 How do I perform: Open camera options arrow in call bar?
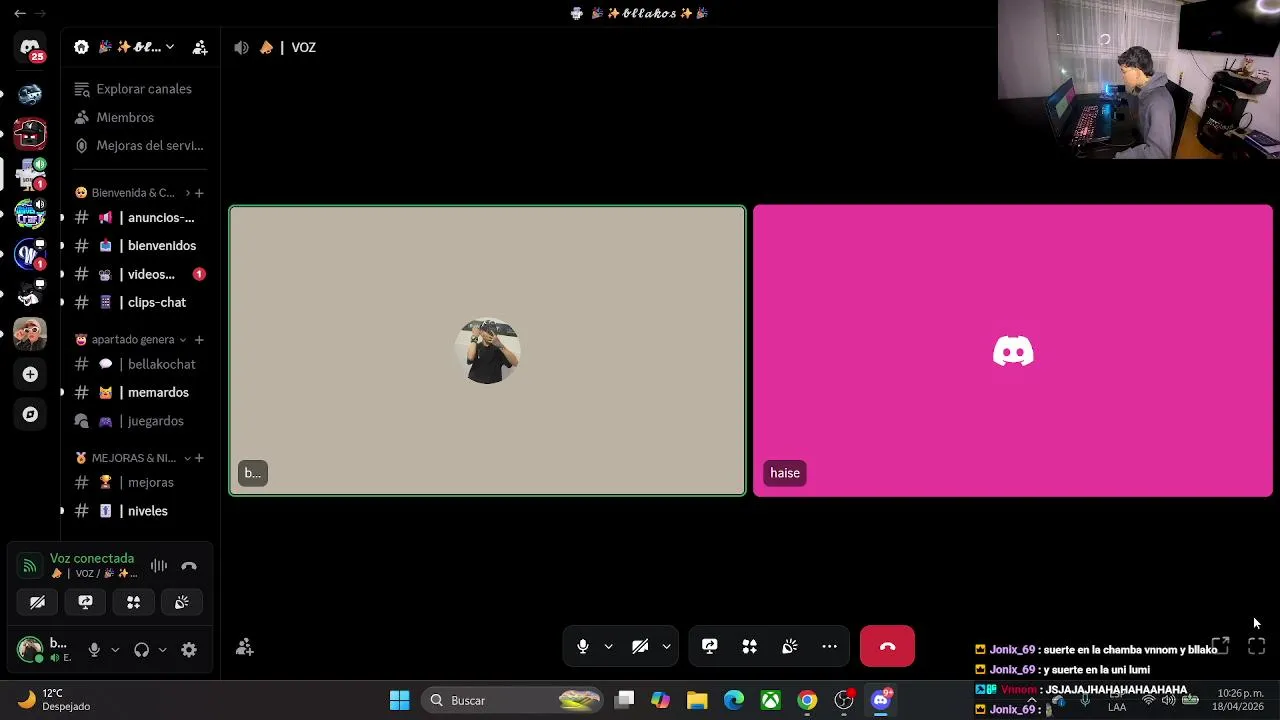[666, 646]
